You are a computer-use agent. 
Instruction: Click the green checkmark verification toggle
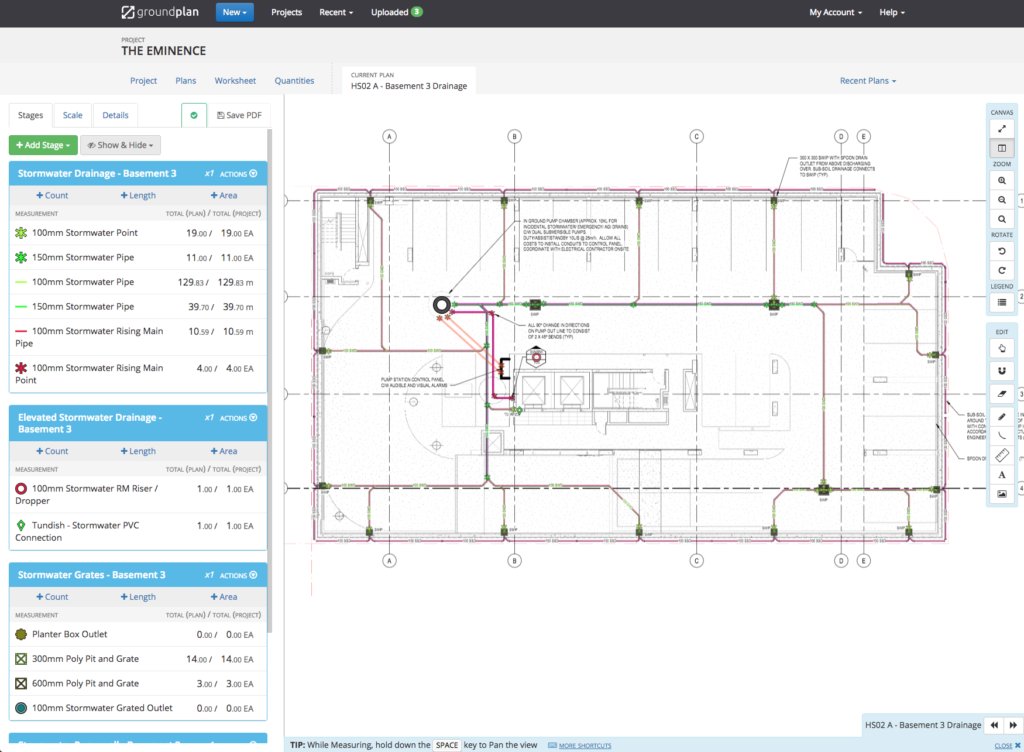coord(193,115)
